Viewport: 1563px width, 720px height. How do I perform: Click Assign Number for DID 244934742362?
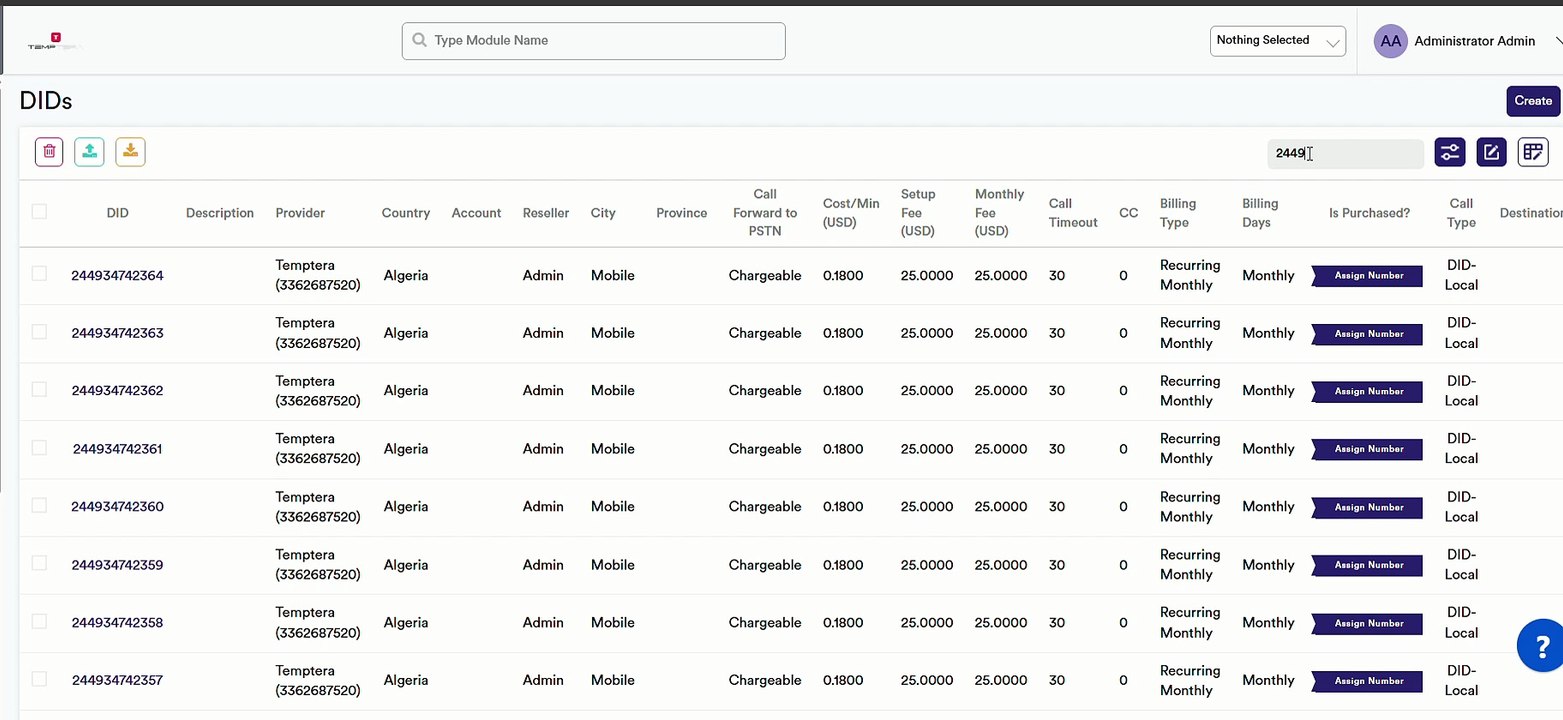point(1367,391)
